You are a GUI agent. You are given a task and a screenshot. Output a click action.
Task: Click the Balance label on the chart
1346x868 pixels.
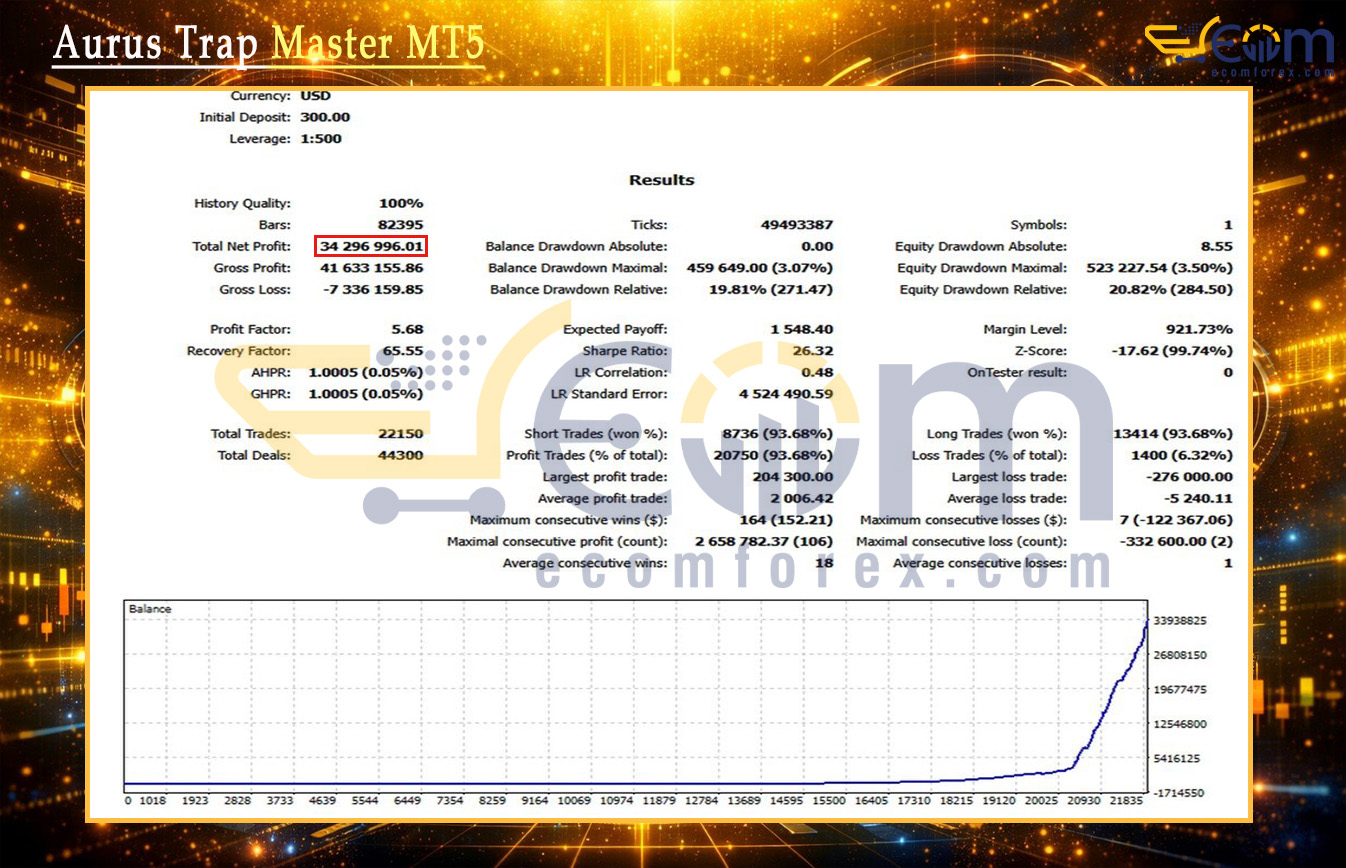tap(150, 609)
